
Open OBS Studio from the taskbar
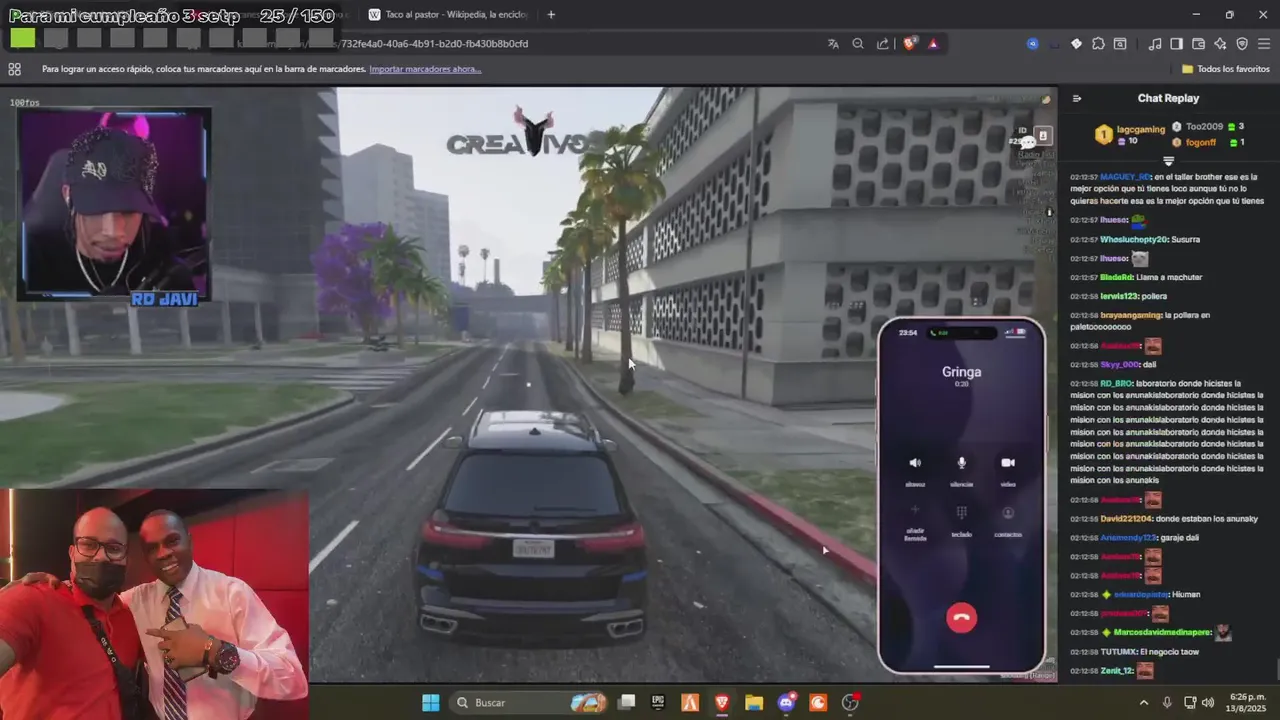tap(850, 702)
